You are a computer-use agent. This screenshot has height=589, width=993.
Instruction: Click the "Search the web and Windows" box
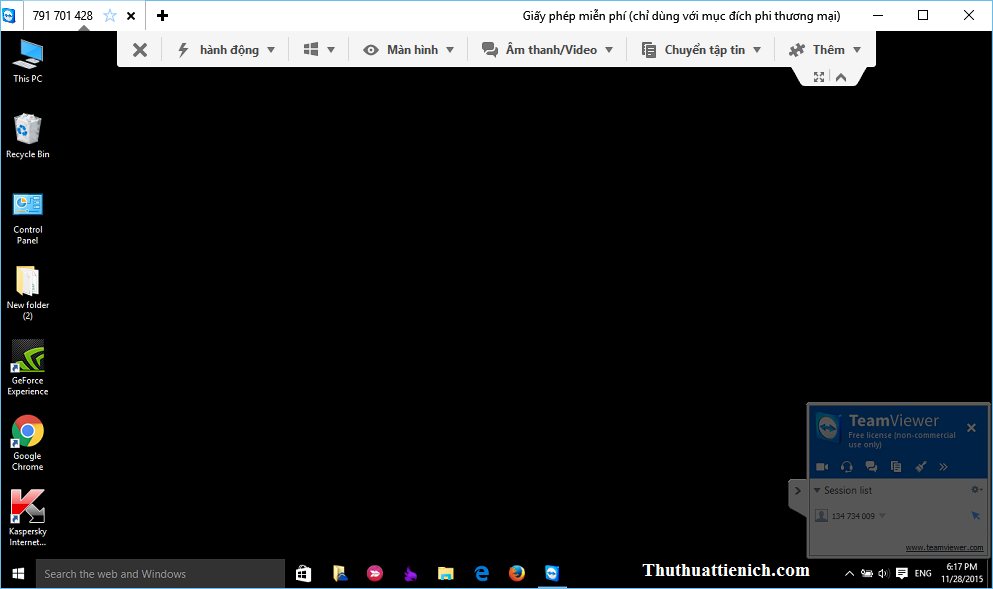click(160, 574)
